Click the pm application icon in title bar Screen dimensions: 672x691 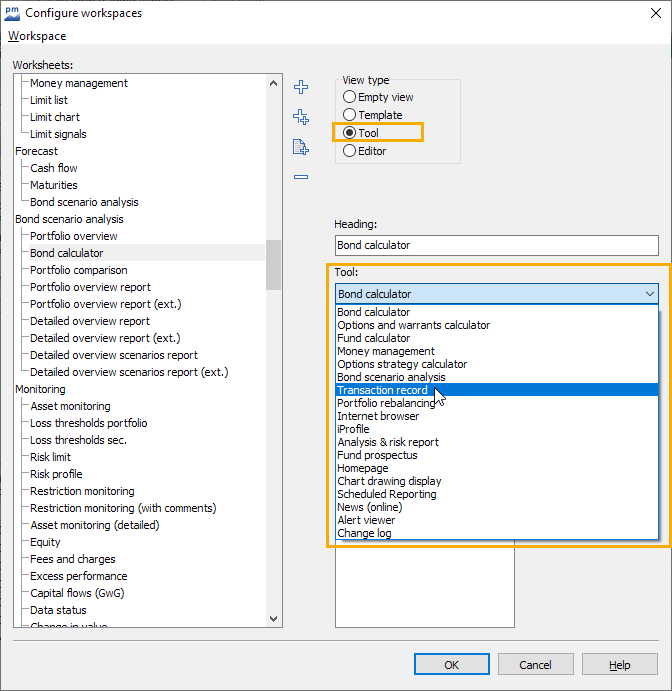(x=12, y=13)
